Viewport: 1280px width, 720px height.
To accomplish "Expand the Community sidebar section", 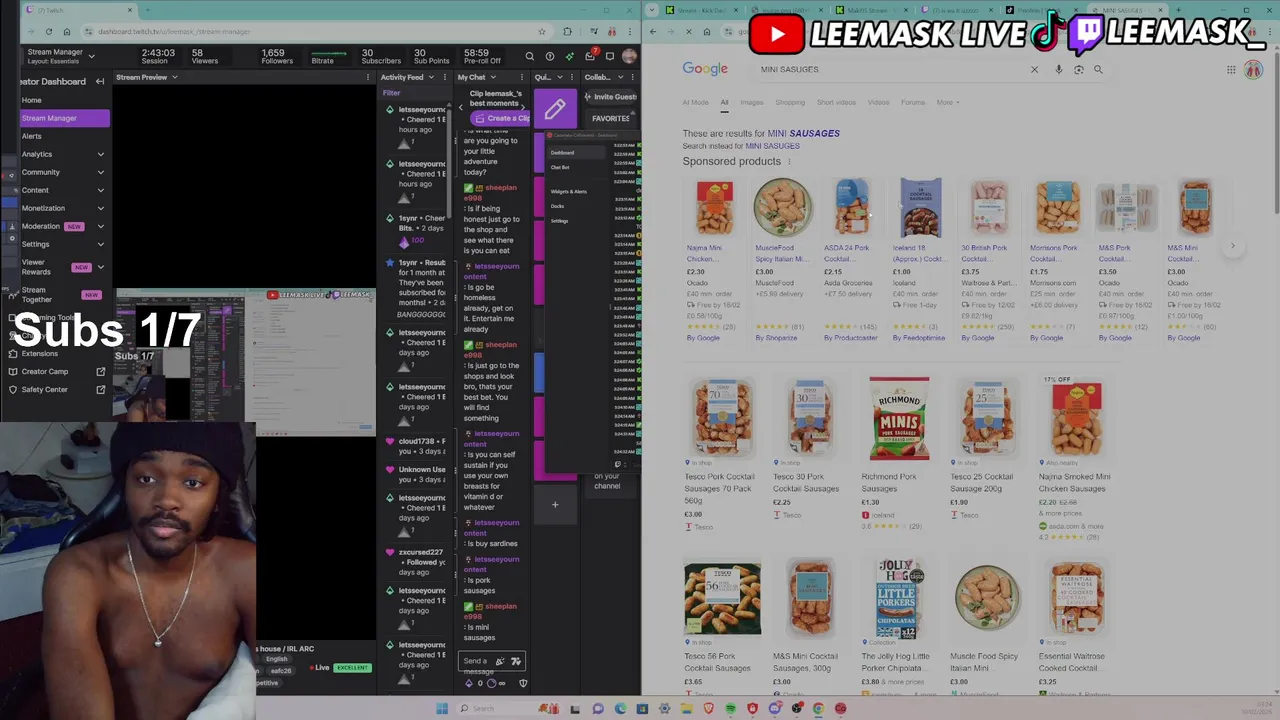I will point(100,172).
